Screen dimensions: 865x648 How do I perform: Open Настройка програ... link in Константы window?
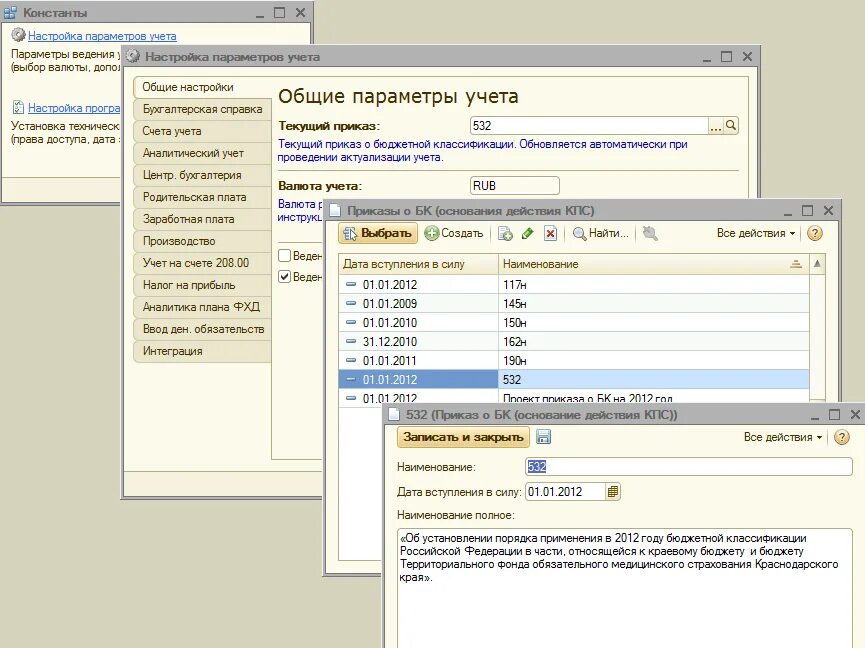(x=74, y=108)
